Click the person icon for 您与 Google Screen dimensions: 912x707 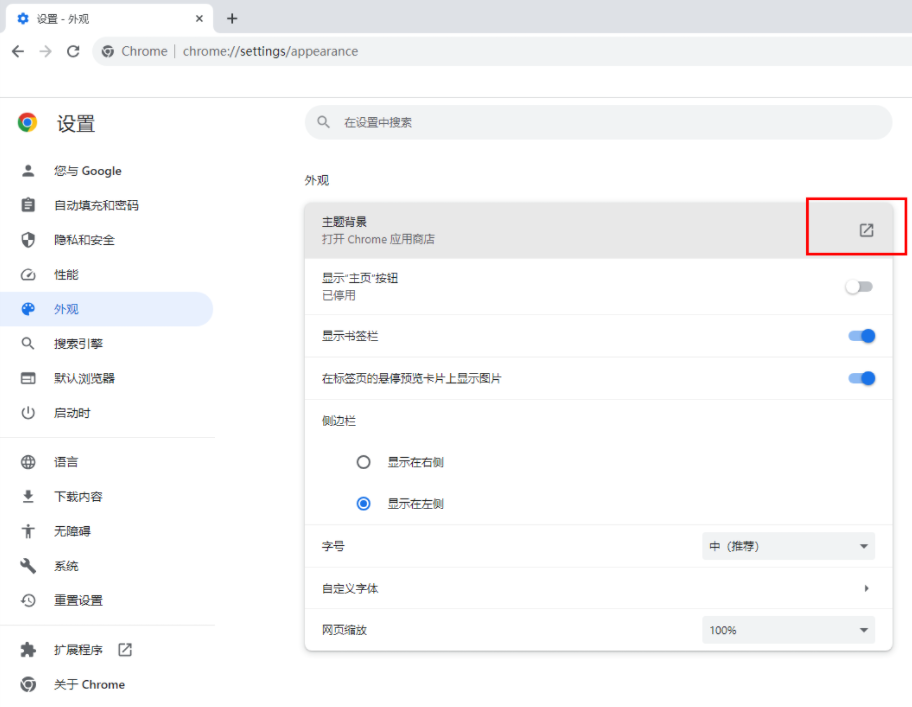(28, 170)
